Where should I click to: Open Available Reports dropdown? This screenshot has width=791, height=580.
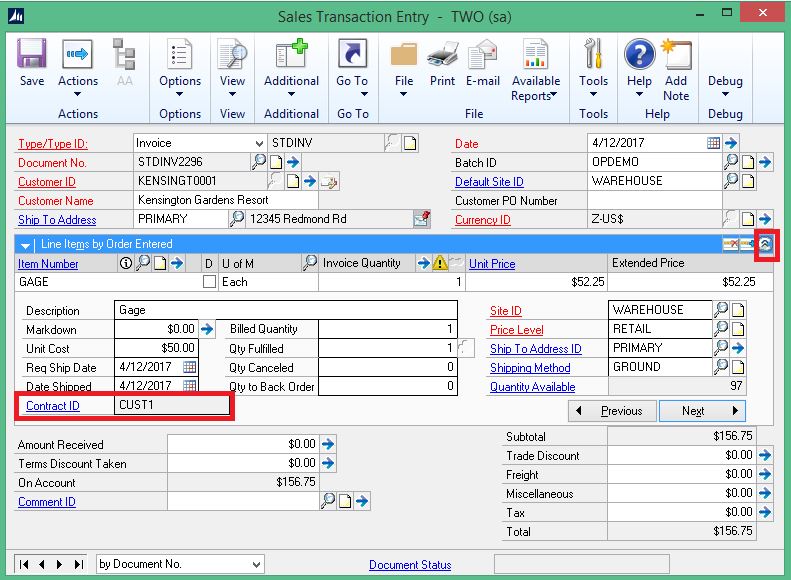coord(536,71)
